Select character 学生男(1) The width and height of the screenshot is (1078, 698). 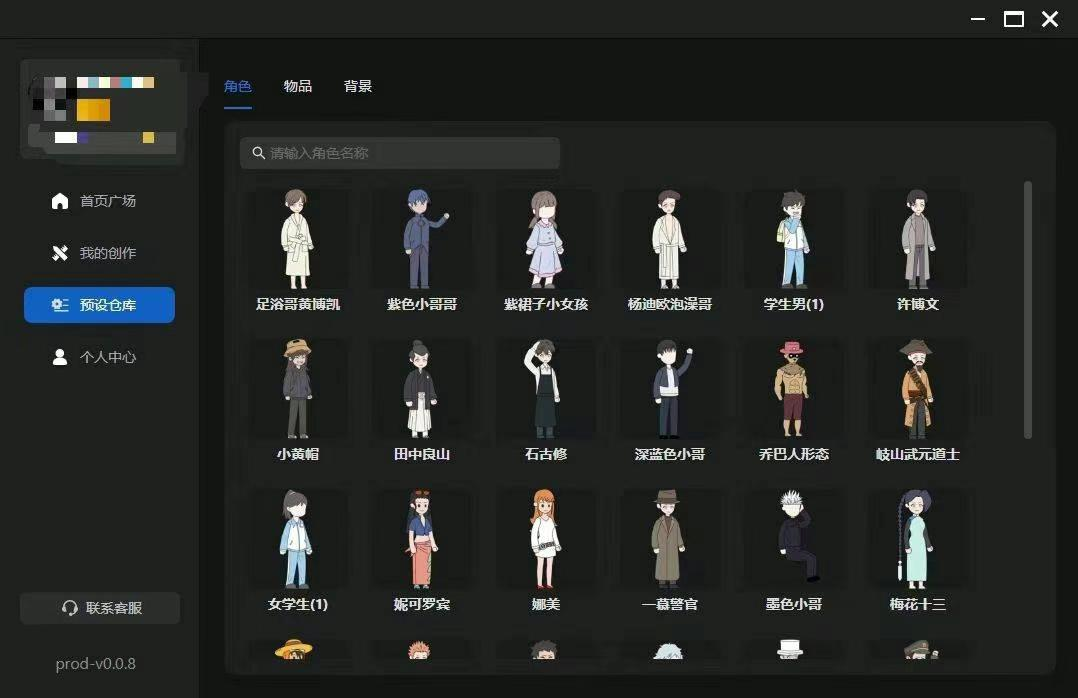click(793, 250)
